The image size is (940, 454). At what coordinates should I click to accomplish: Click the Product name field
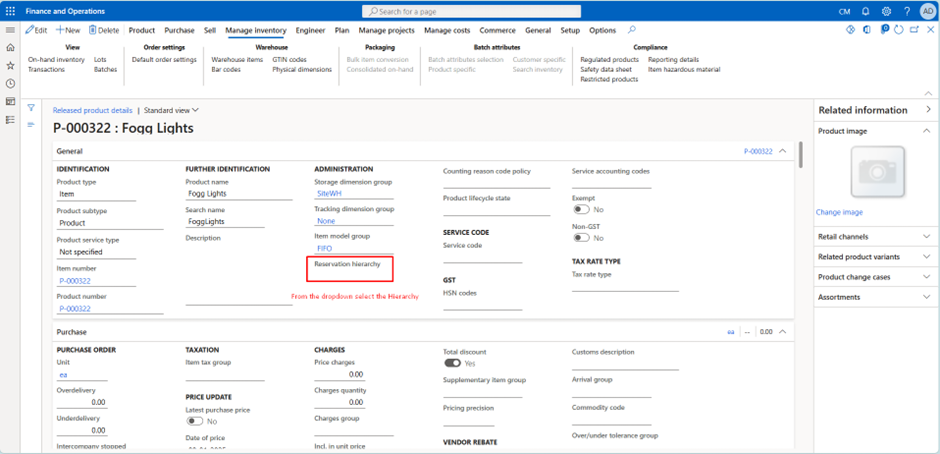point(239,194)
